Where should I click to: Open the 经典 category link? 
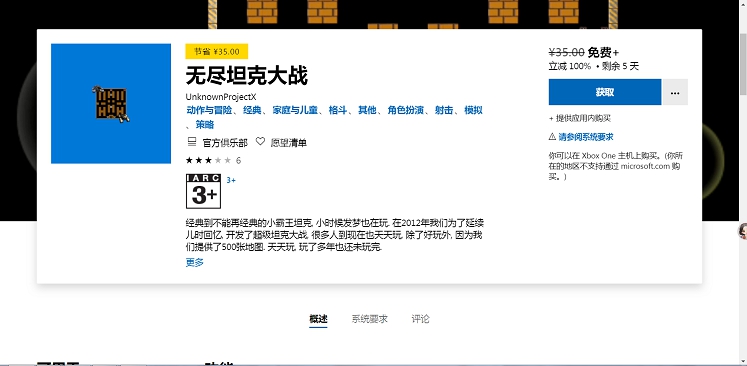[x=252, y=110]
